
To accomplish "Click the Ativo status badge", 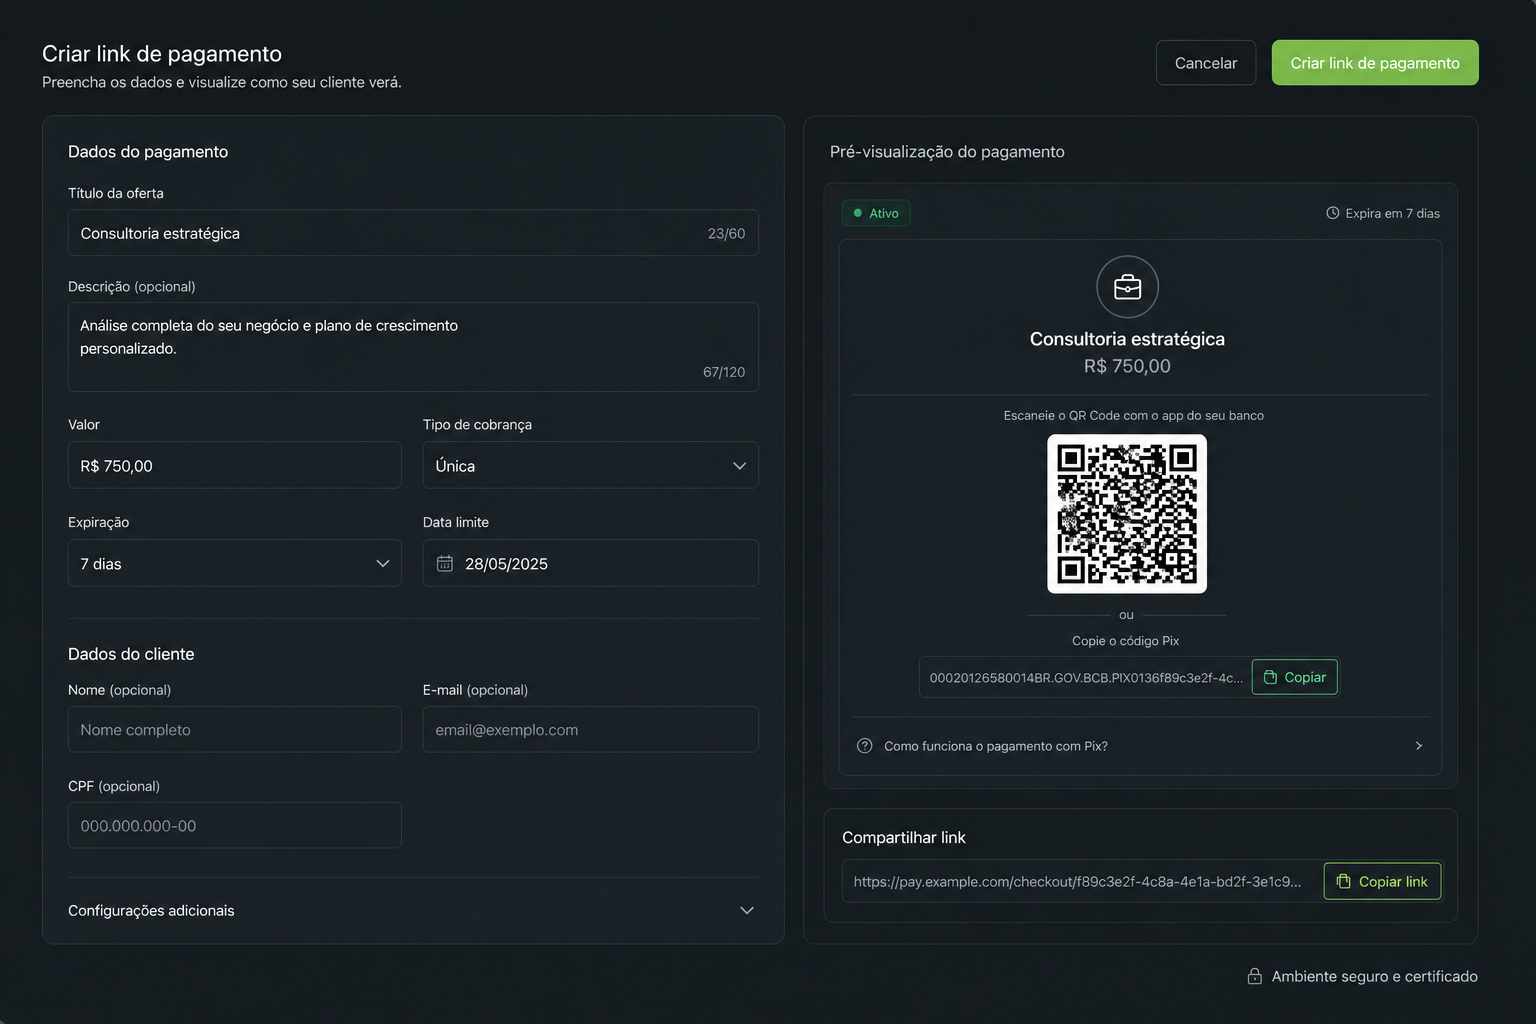I will click(876, 213).
